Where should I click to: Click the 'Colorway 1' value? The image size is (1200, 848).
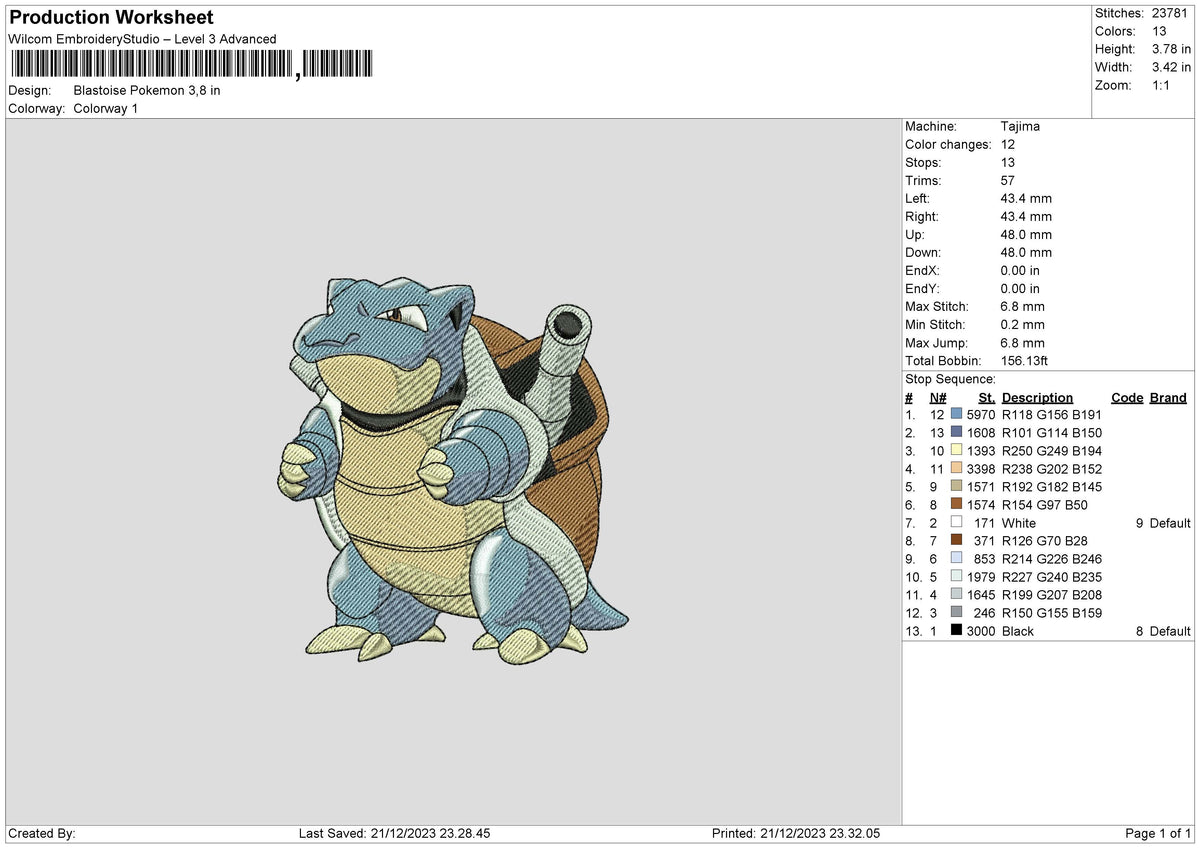click(106, 108)
